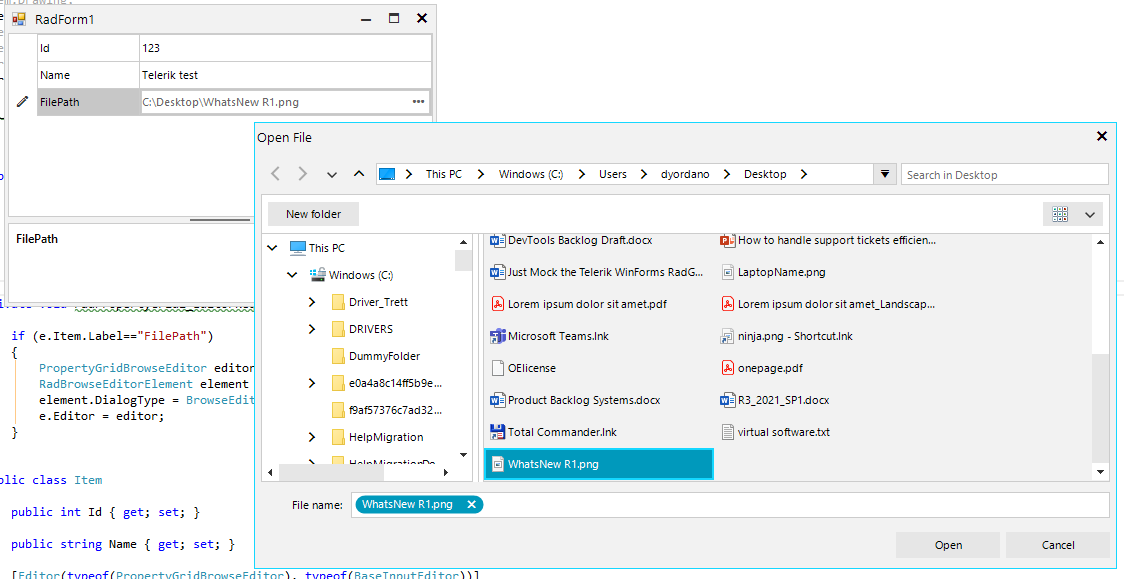Go up one folder level

click(359, 174)
